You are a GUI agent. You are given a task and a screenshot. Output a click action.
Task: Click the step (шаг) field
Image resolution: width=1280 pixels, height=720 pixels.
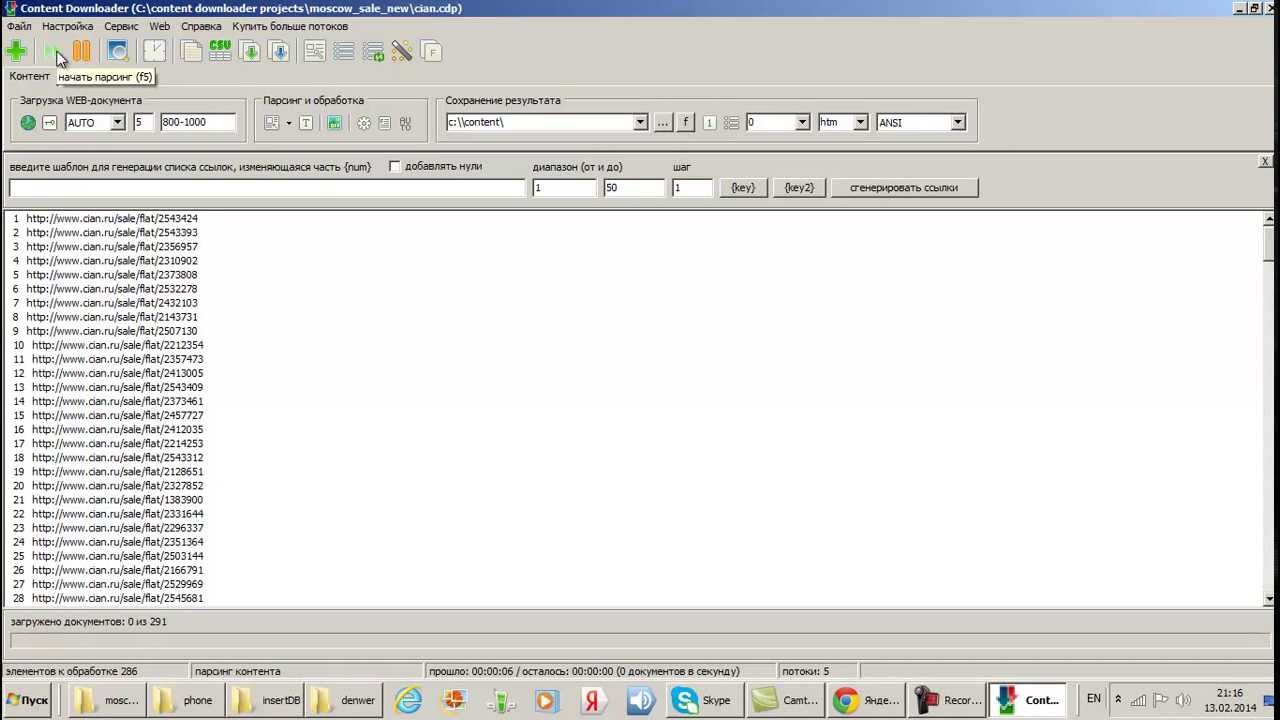point(692,188)
